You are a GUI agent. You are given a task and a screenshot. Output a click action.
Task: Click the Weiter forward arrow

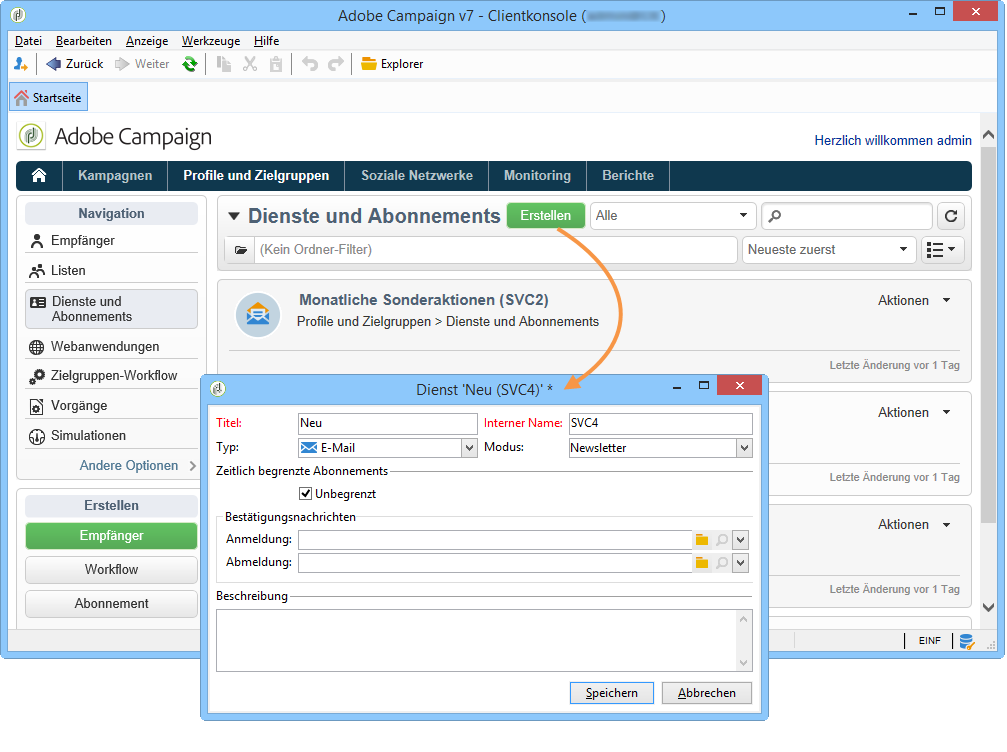[142, 64]
